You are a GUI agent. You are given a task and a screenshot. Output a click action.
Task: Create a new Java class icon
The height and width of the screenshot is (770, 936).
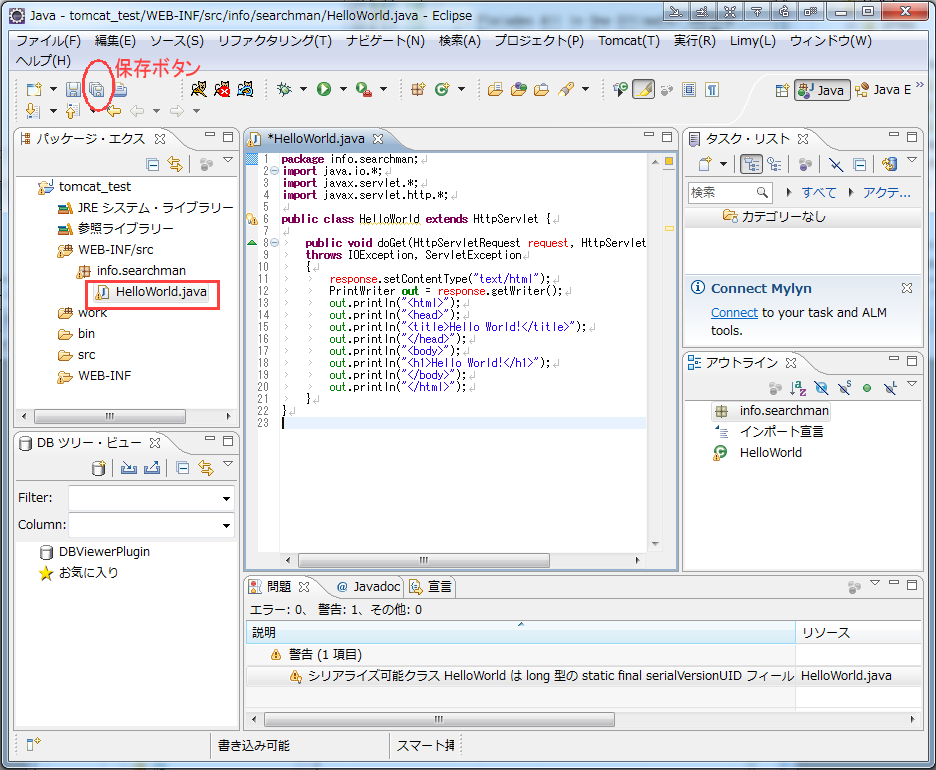pos(442,90)
